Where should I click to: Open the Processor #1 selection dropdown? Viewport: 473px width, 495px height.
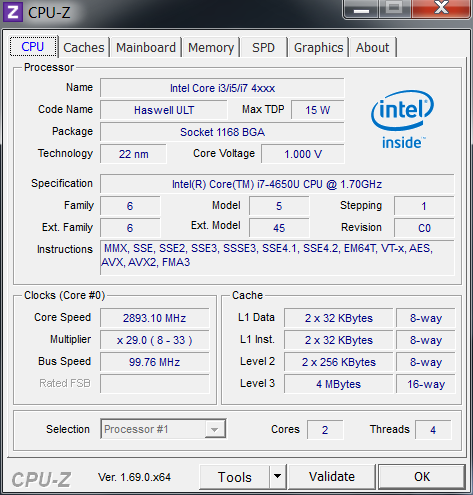pyautogui.click(x=163, y=429)
